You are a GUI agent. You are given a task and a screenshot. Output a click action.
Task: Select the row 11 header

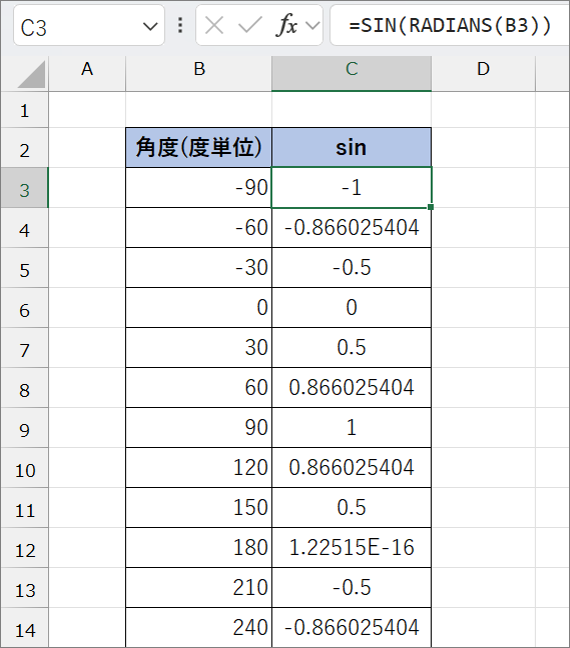[x=24, y=508]
